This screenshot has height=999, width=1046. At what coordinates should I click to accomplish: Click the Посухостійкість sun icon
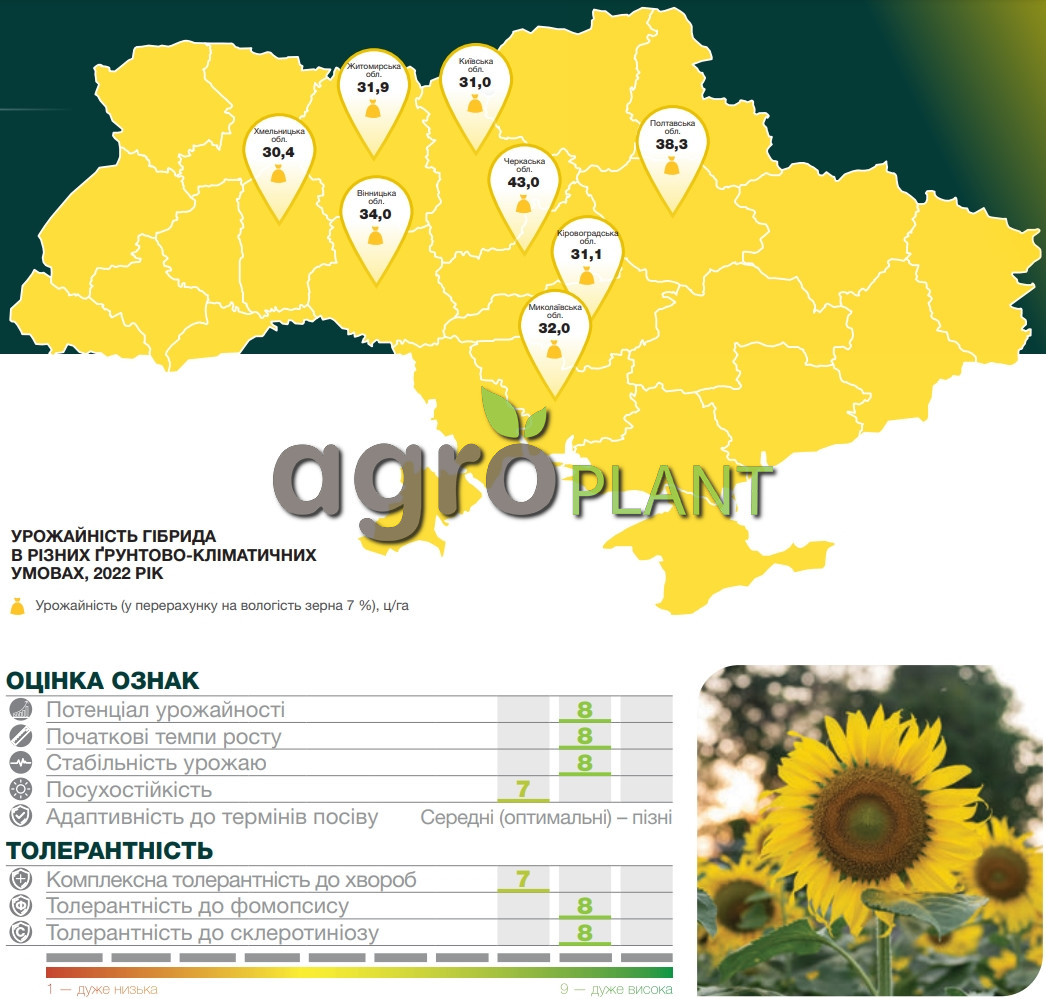pyautogui.click(x=21, y=790)
